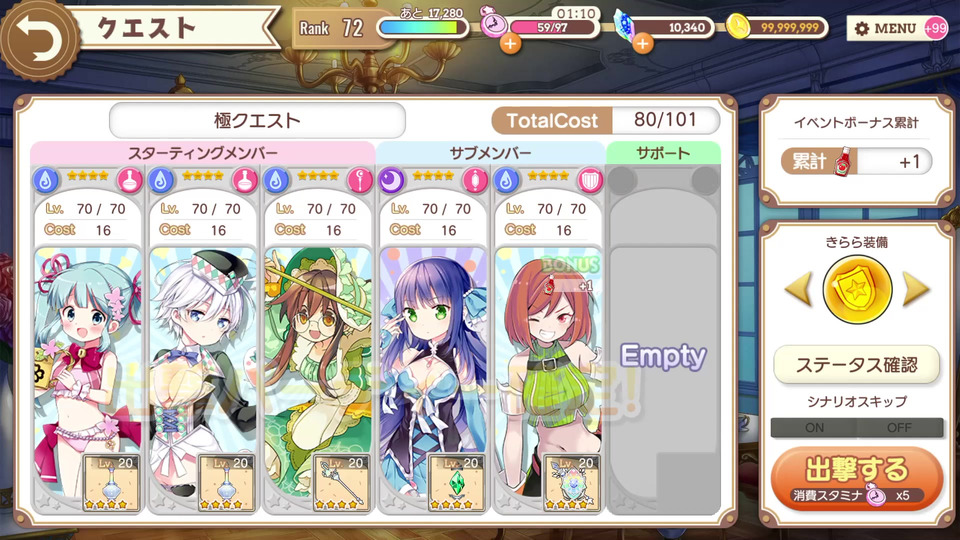Click the staff weapon icon on third member

341,483
